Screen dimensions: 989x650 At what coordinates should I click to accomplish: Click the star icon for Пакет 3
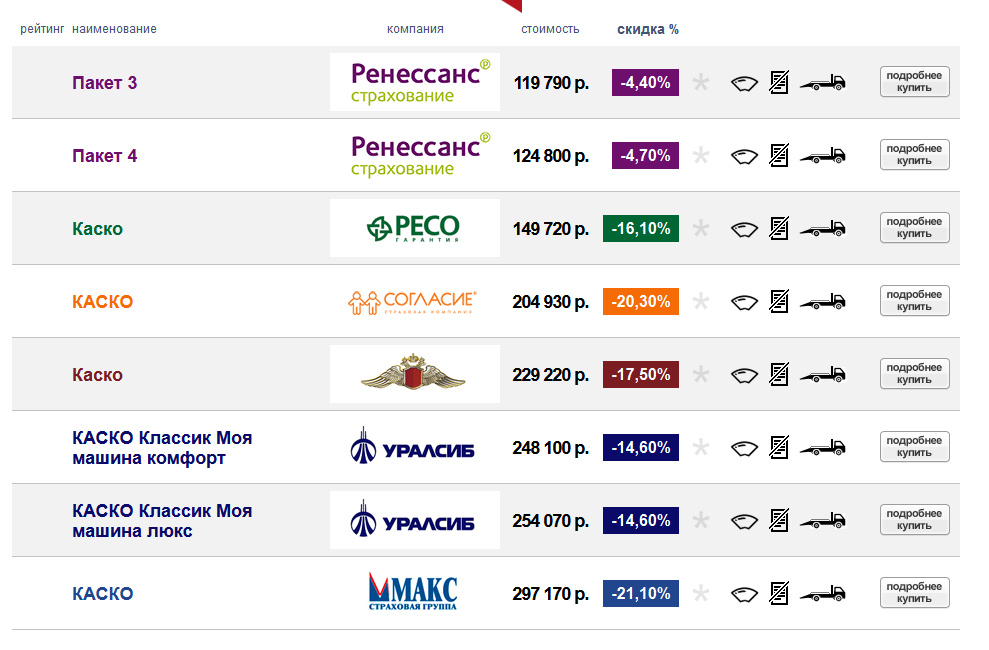tap(701, 83)
